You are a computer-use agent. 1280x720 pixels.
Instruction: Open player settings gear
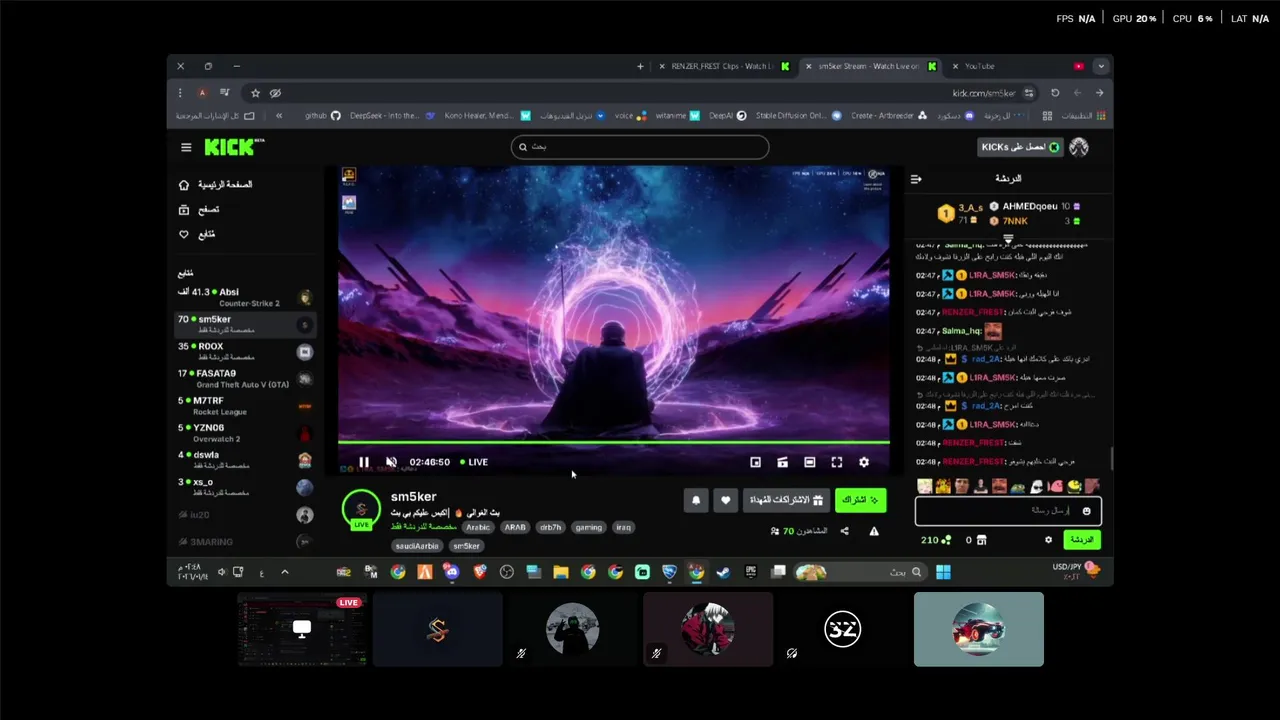[x=864, y=462]
